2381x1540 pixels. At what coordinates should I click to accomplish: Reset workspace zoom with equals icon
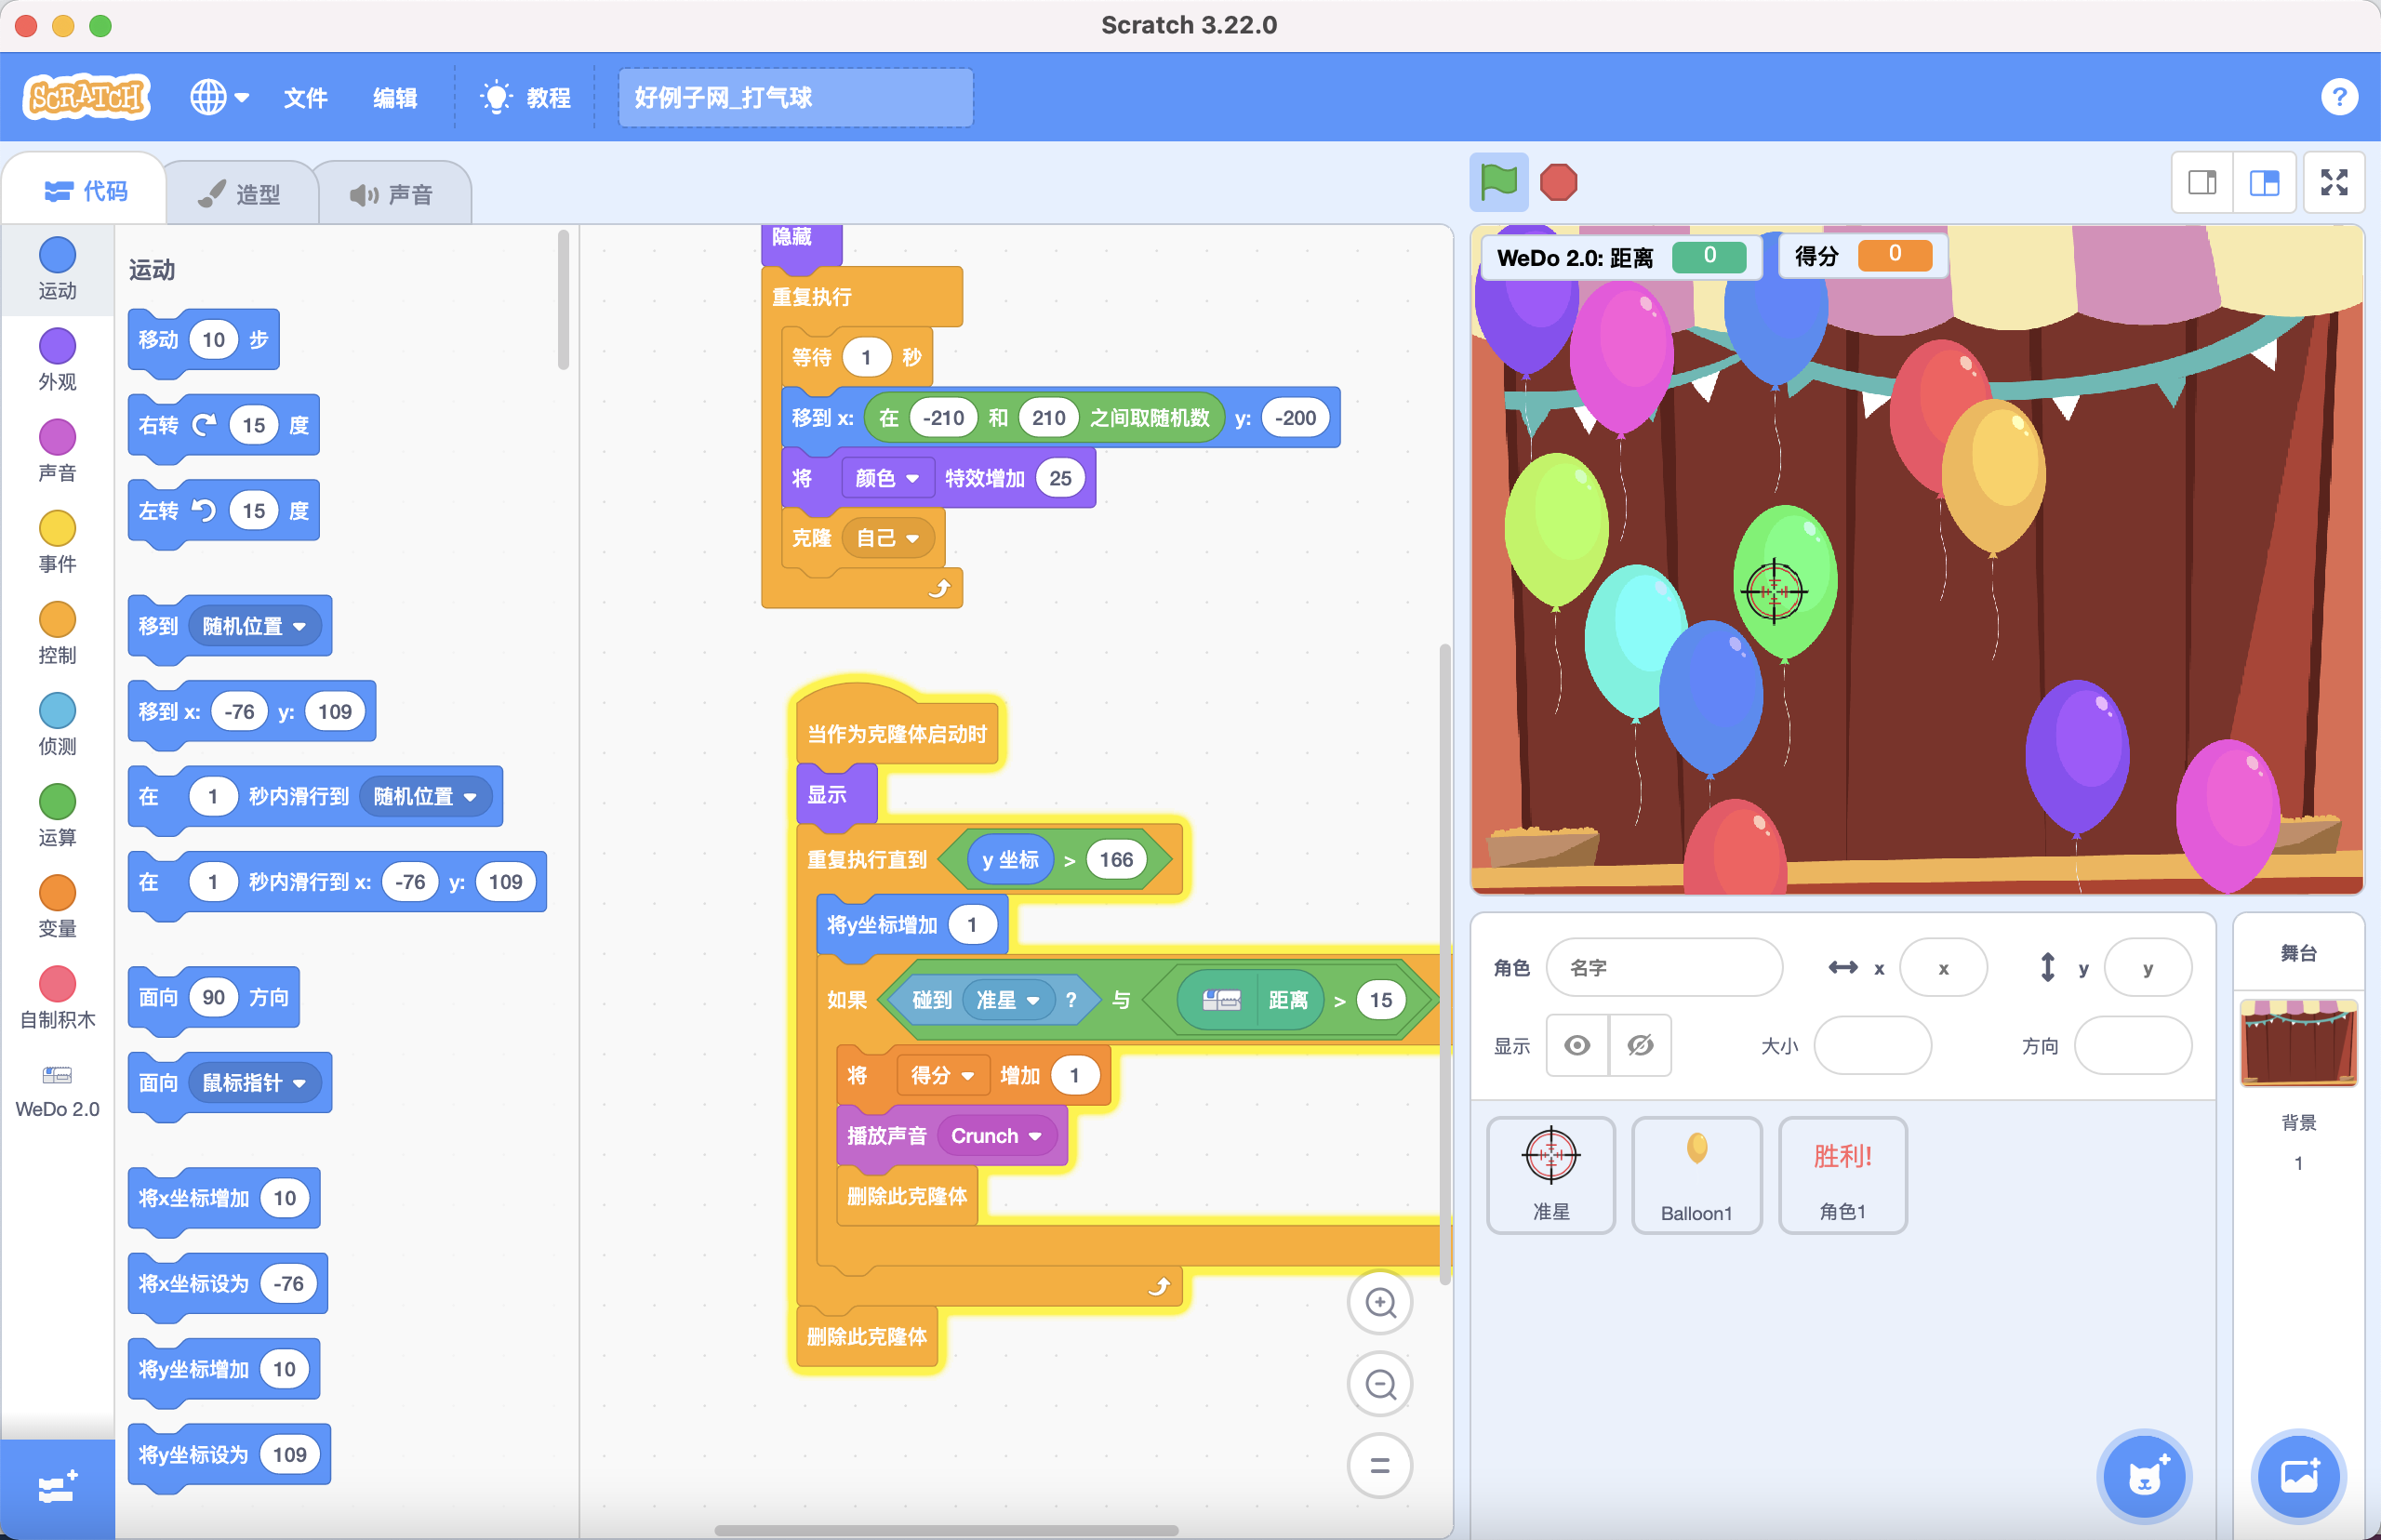click(1380, 1466)
